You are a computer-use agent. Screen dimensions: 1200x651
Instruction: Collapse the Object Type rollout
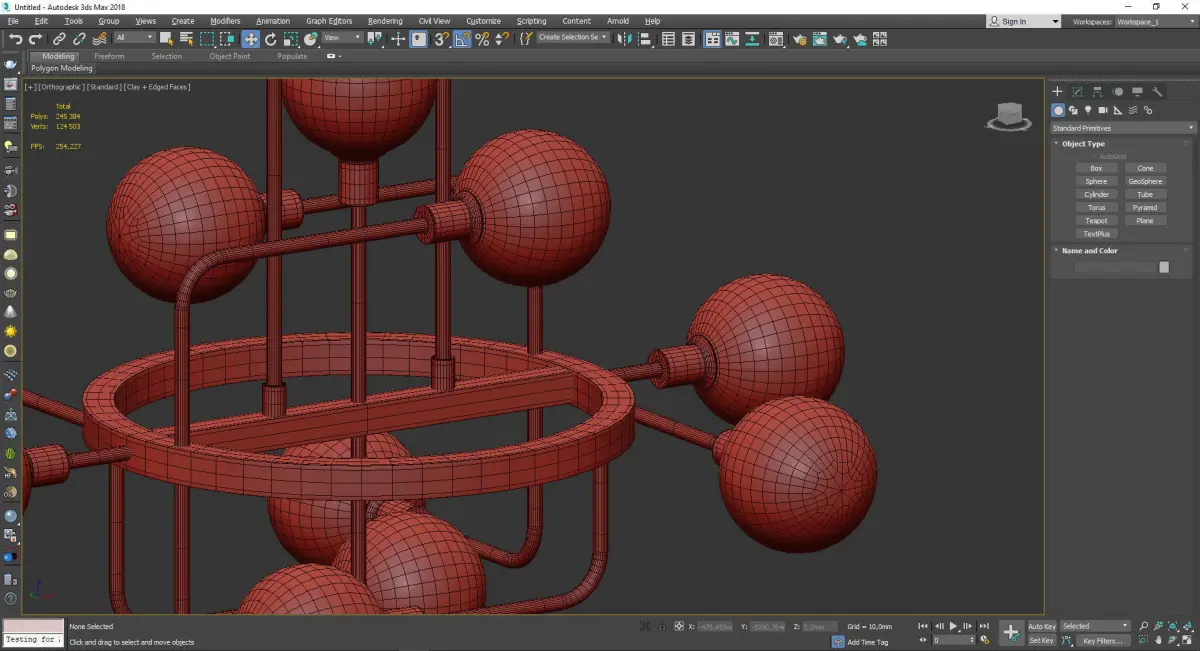1083,144
